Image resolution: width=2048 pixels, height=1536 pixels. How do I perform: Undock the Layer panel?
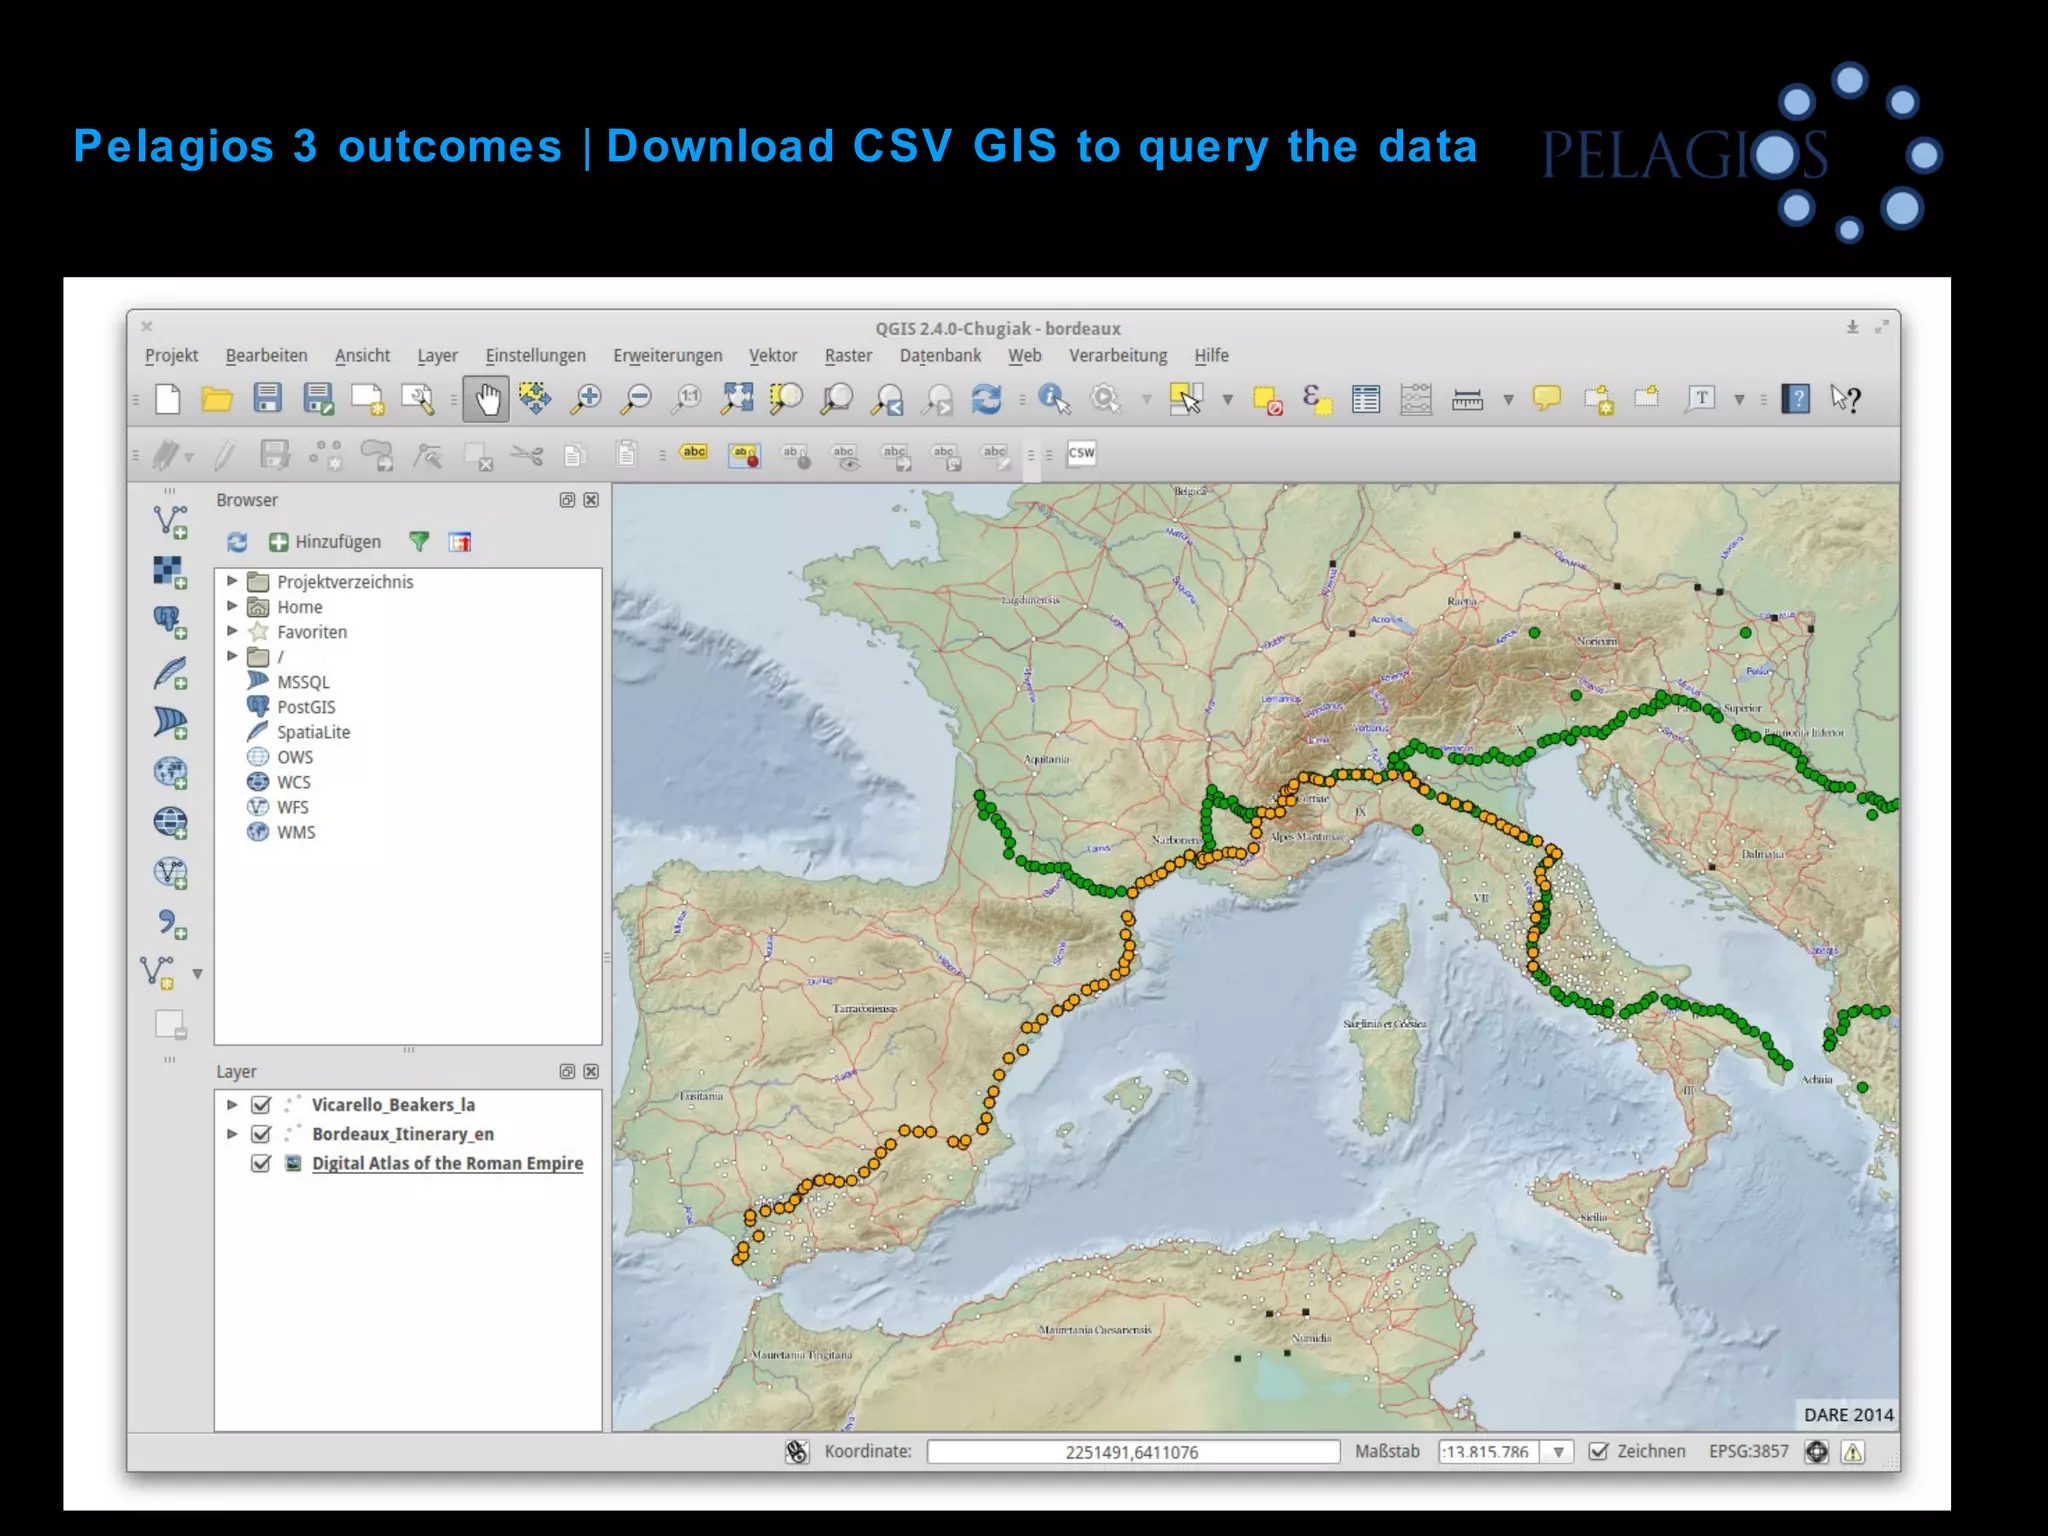567,1071
